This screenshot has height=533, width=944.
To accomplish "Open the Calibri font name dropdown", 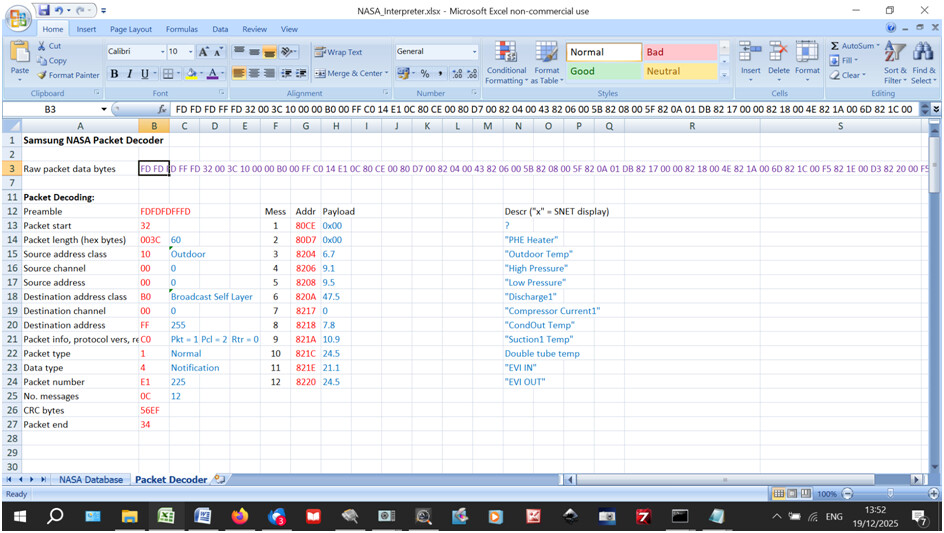I will 162,52.
